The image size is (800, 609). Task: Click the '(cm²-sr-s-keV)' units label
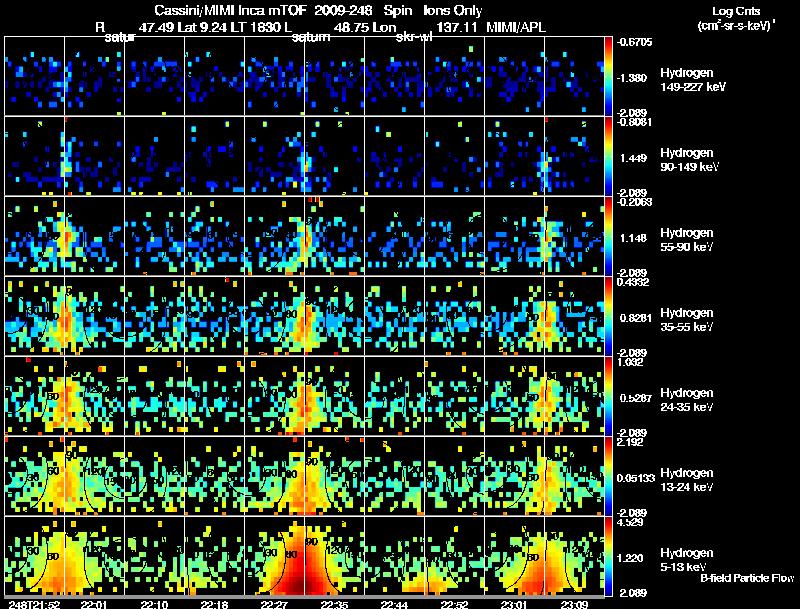tap(736, 25)
